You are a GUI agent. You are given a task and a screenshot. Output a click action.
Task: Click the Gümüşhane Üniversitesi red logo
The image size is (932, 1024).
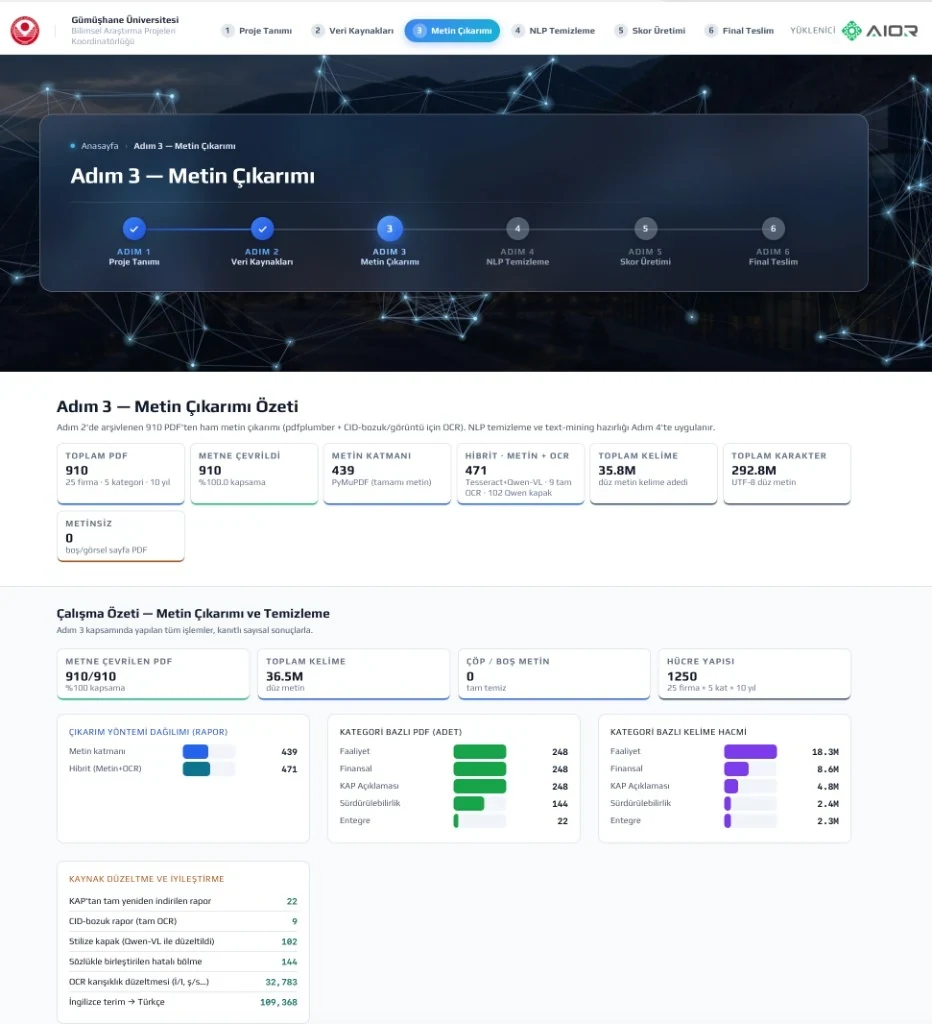point(25,31)
